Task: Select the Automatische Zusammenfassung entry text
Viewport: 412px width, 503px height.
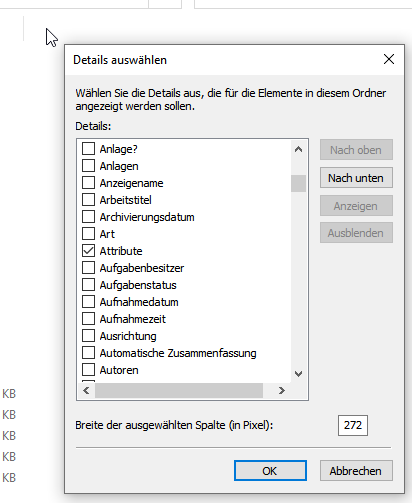Action: point(178,353)
